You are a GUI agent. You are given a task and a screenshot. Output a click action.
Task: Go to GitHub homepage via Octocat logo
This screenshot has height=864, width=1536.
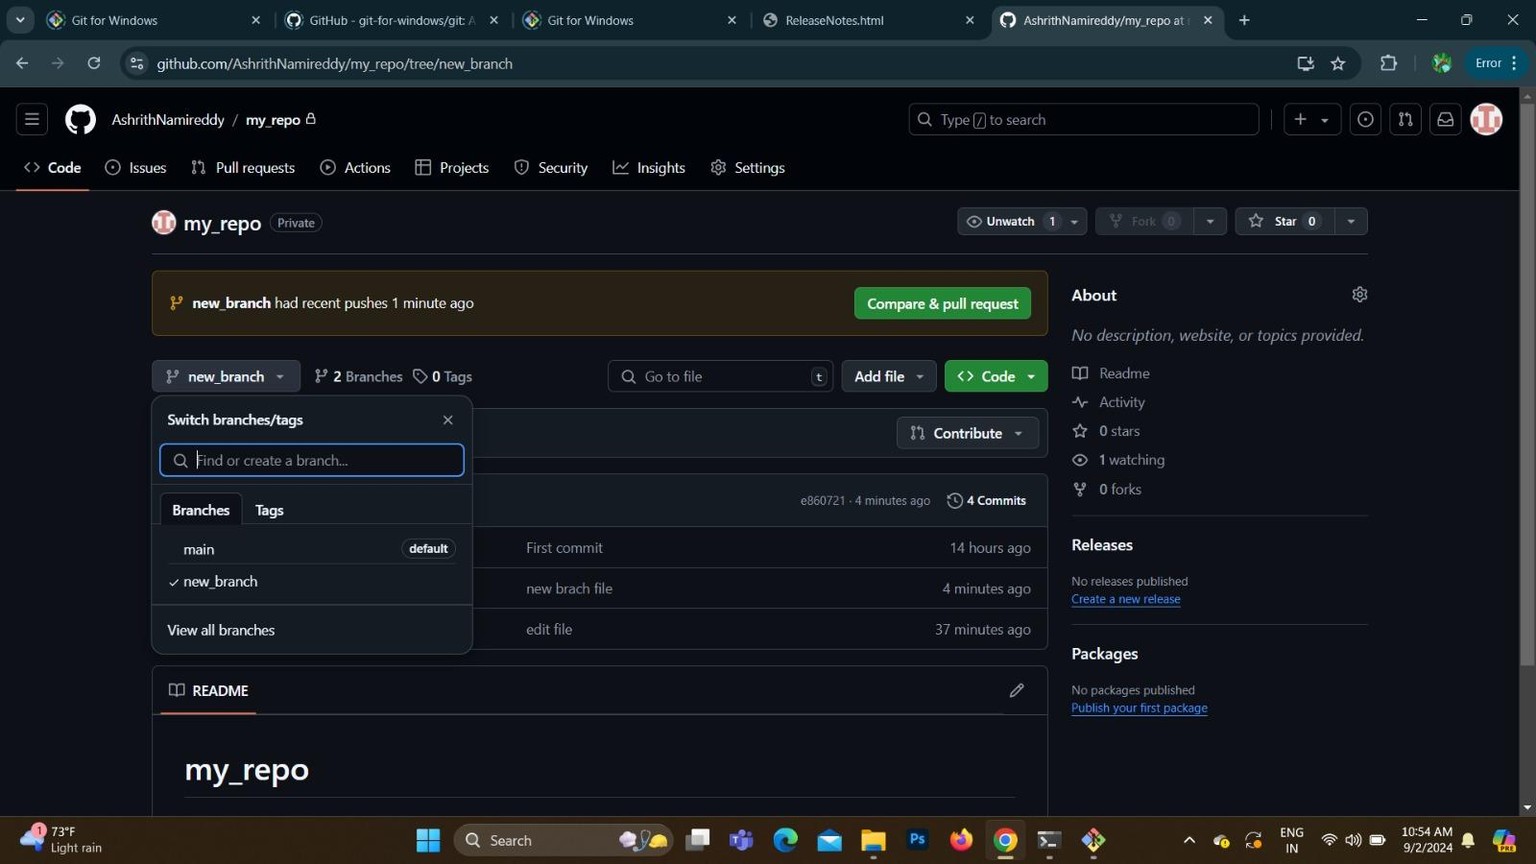pyautogui.click(x=80, y=119)
